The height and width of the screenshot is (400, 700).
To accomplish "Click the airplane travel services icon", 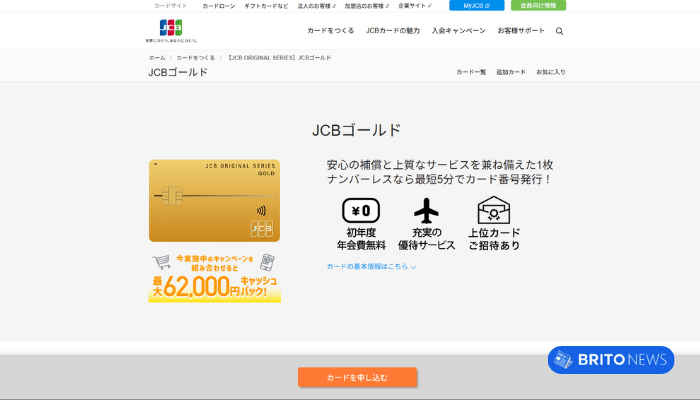I will coord(427,210).
